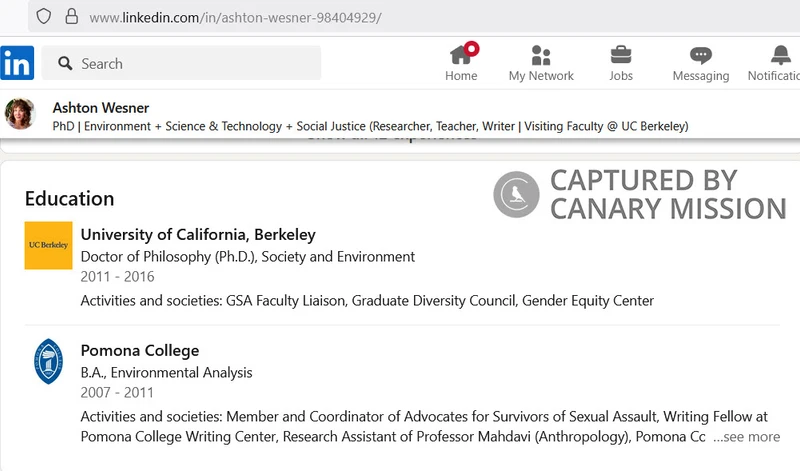Screen dimensions: 800x471
Task: Open the Home feed icon
Action: coord(461,55)
